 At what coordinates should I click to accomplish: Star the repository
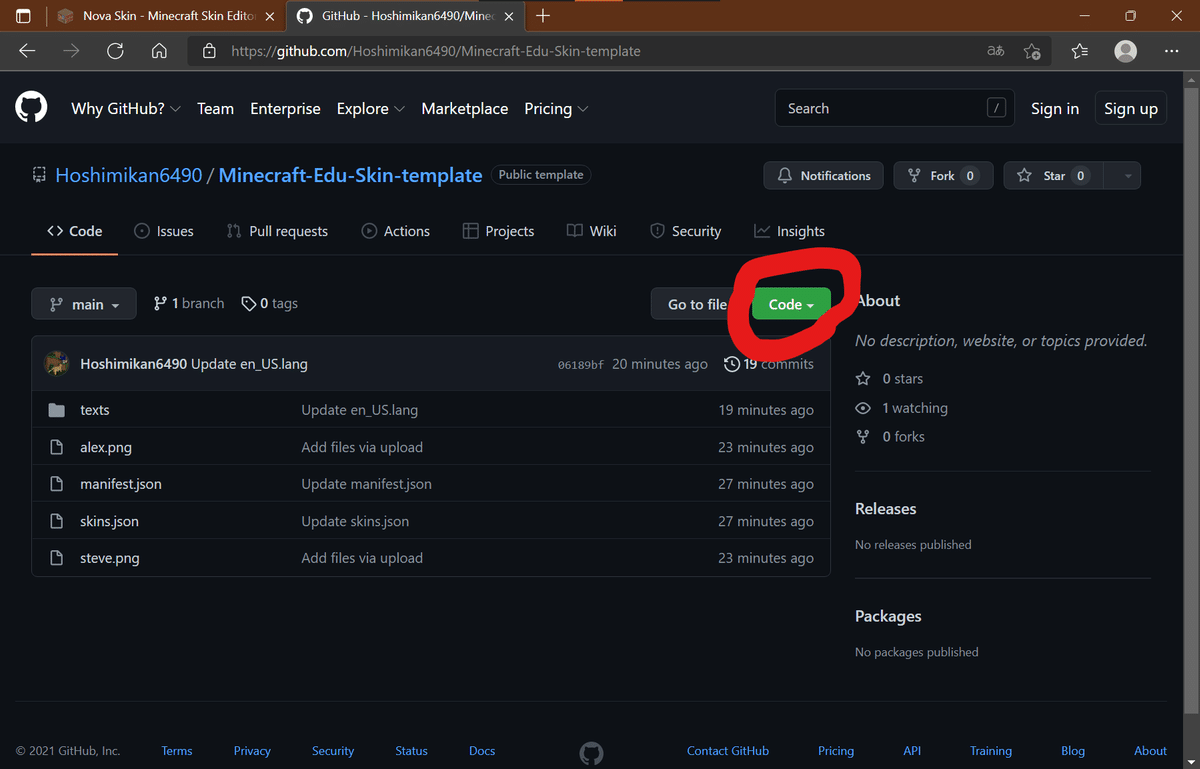coord(1052,176)
